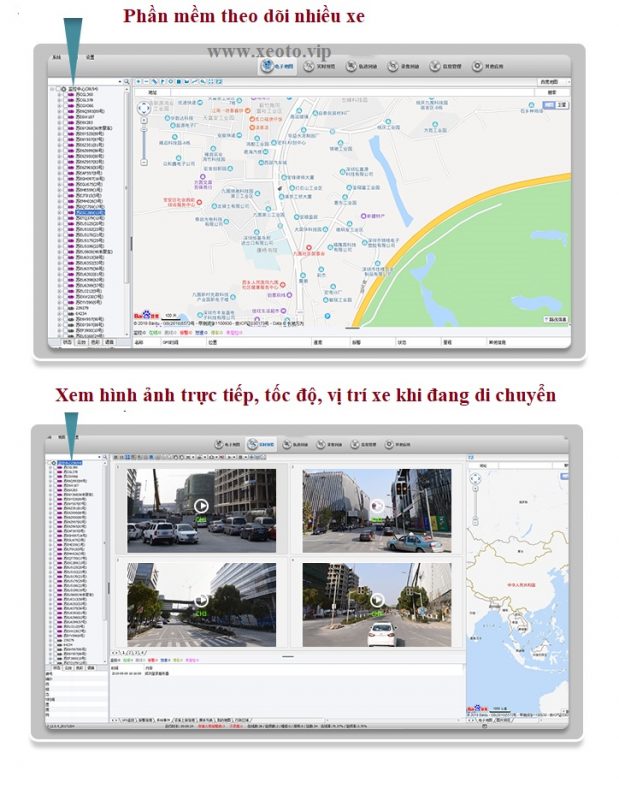The width and height of the screenshot is (619, 800).
Task: Select the map view toggle on upper map
Action: tap(549, 105)
